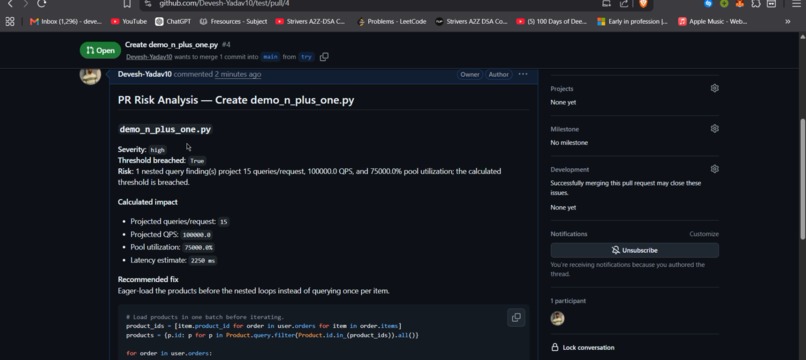Viewport: 806px width, 360px height.
Task: Click the Unsubscribe button
Action: point(634,250)
